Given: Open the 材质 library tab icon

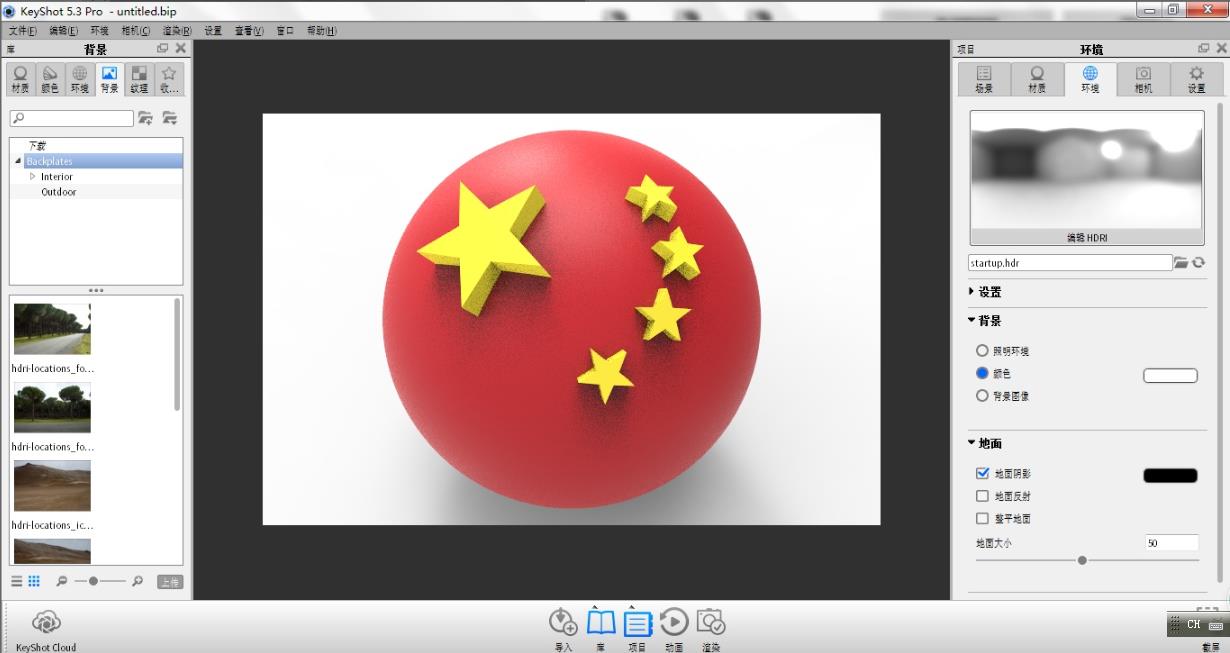Looking at the screenshot, I should point(20,78).
